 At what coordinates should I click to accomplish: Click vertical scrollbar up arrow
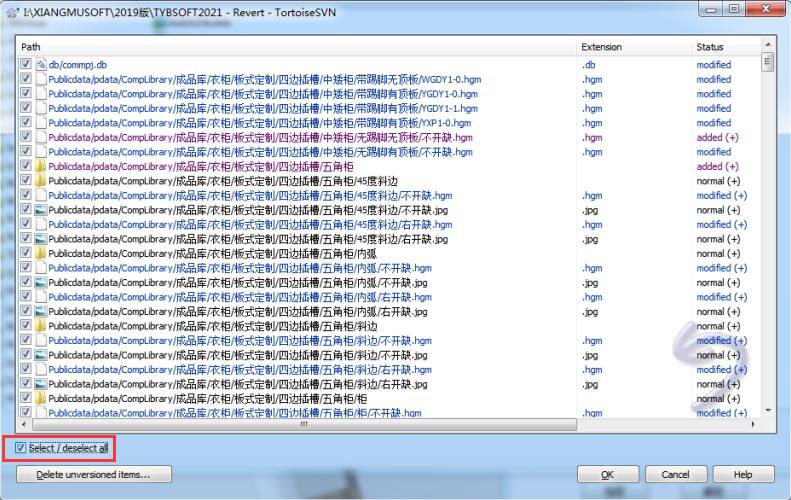768,44
